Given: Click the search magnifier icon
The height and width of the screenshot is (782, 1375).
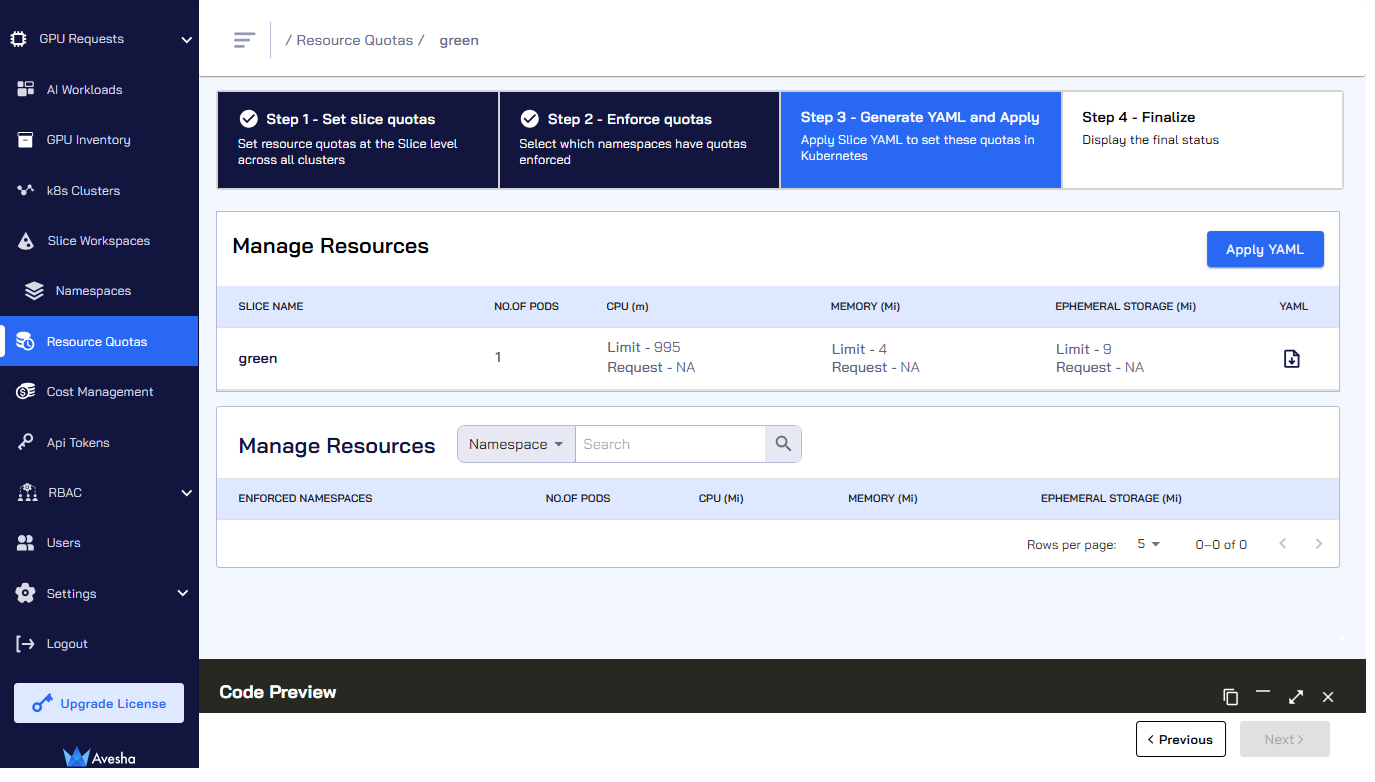Looking at the screenshot, I should click(x=783, y=444).
